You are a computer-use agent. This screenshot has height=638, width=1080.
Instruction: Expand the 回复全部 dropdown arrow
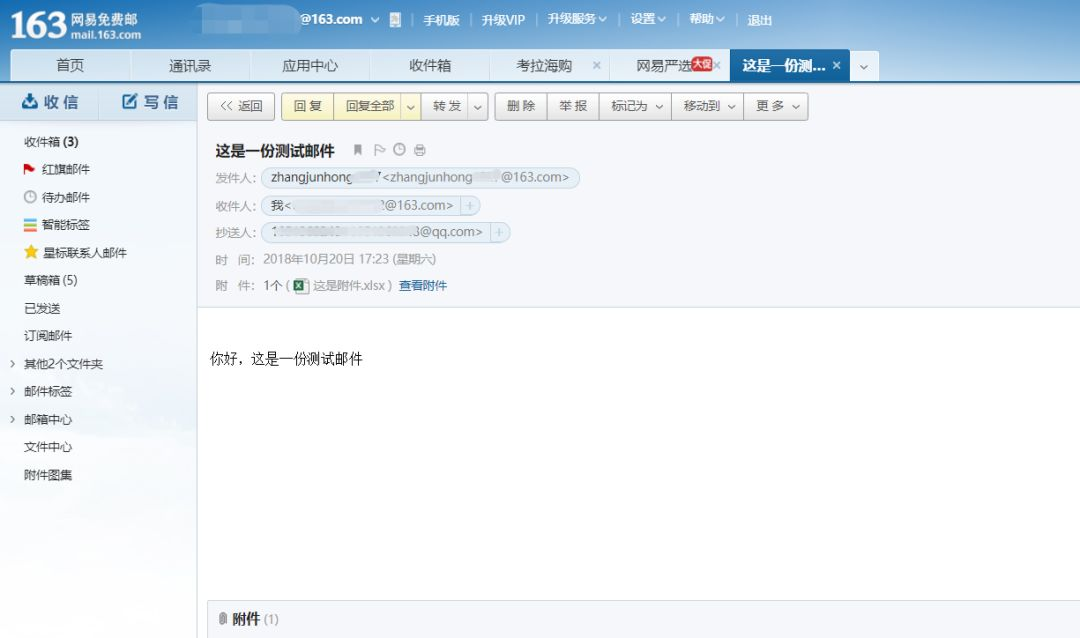pos(411,107)
